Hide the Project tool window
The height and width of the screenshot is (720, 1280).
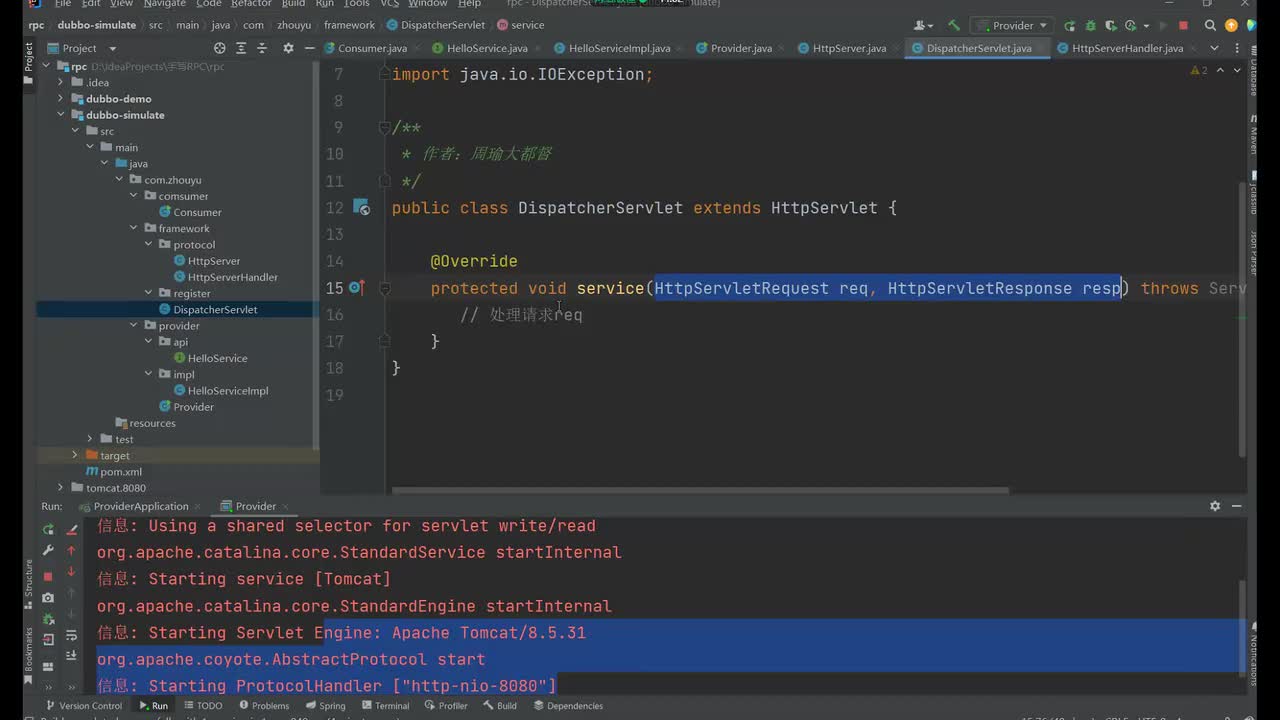pos(311,48)
